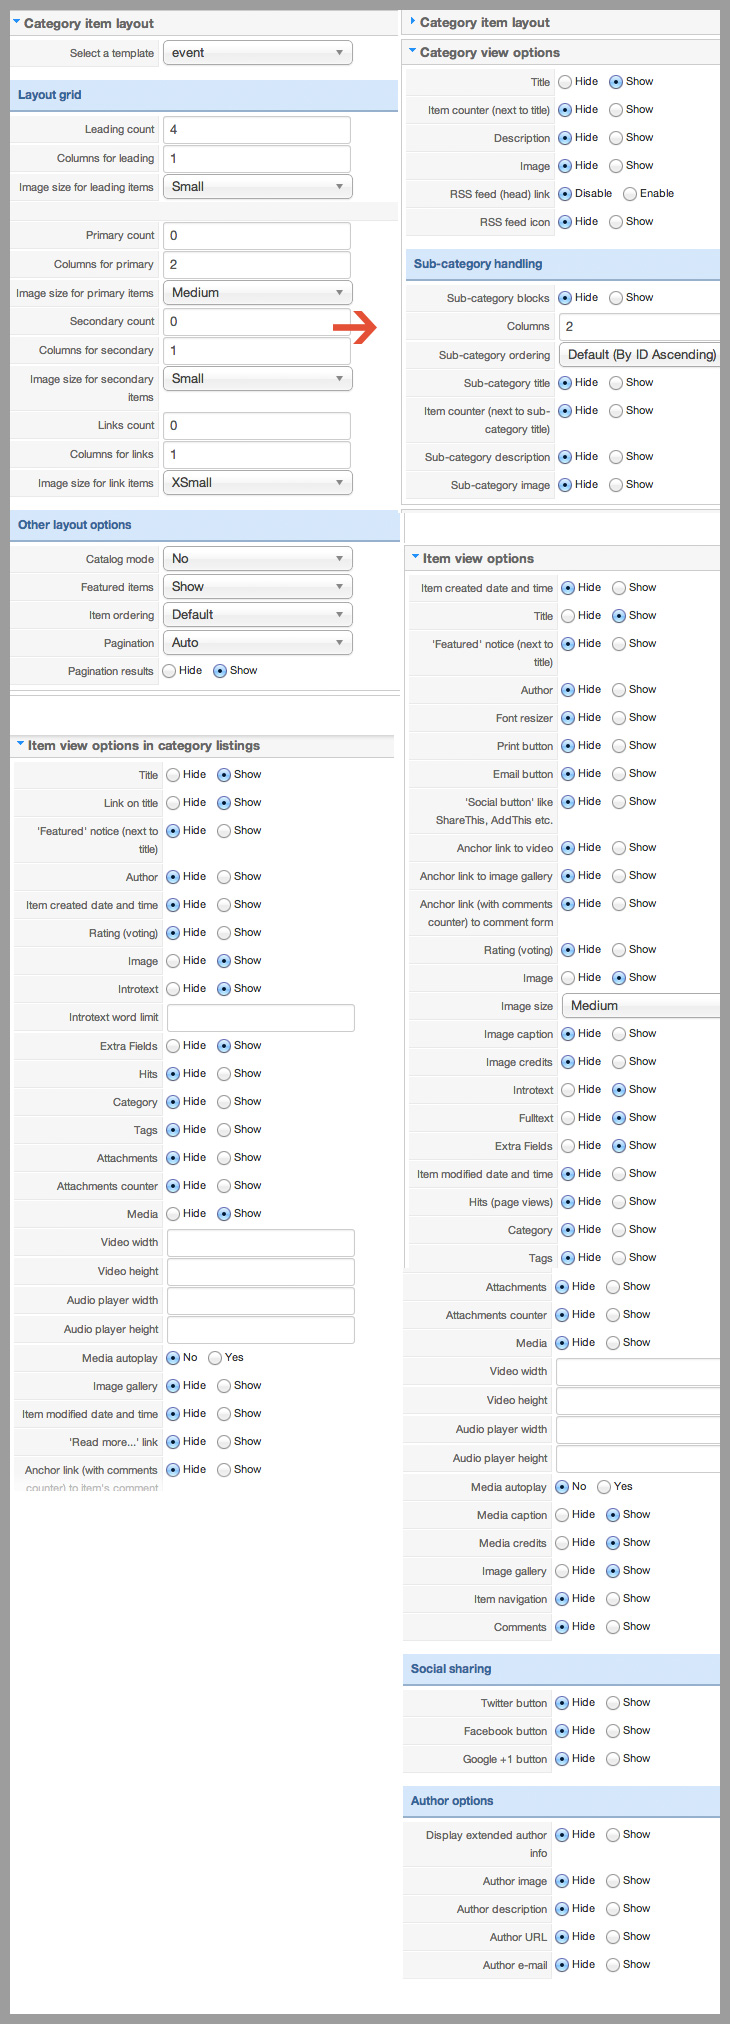
Task: Click the Leading count input field
Action: point(257,130)
